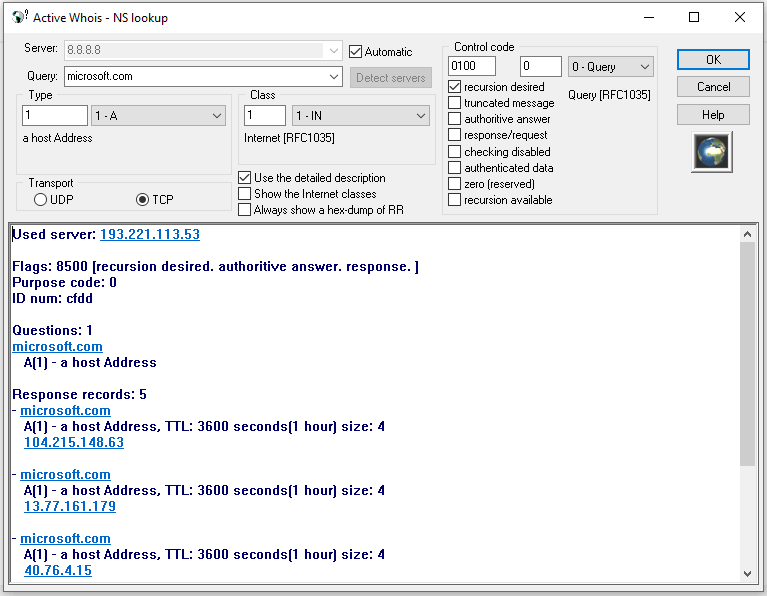
Task: Click the results vertical scrollbar thumb
Action: 747,354
